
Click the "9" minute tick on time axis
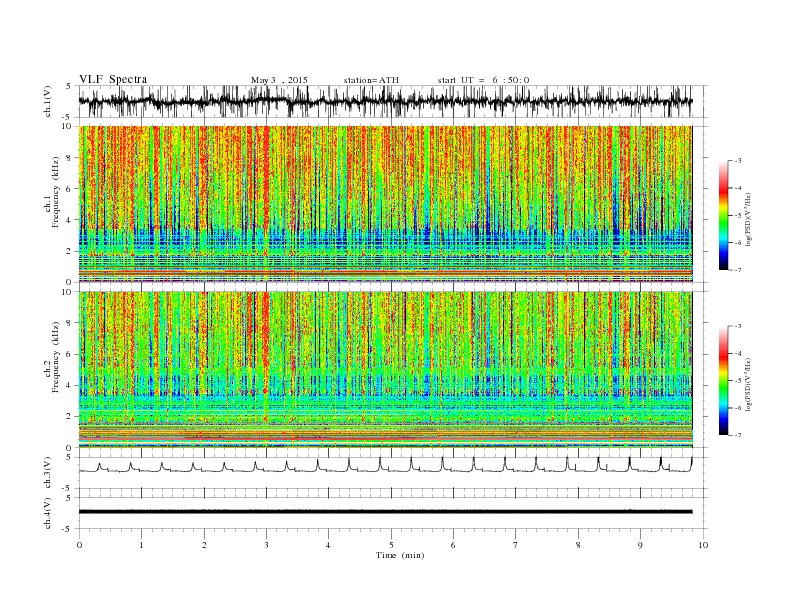pyautogui.click(x=640, y=545)
